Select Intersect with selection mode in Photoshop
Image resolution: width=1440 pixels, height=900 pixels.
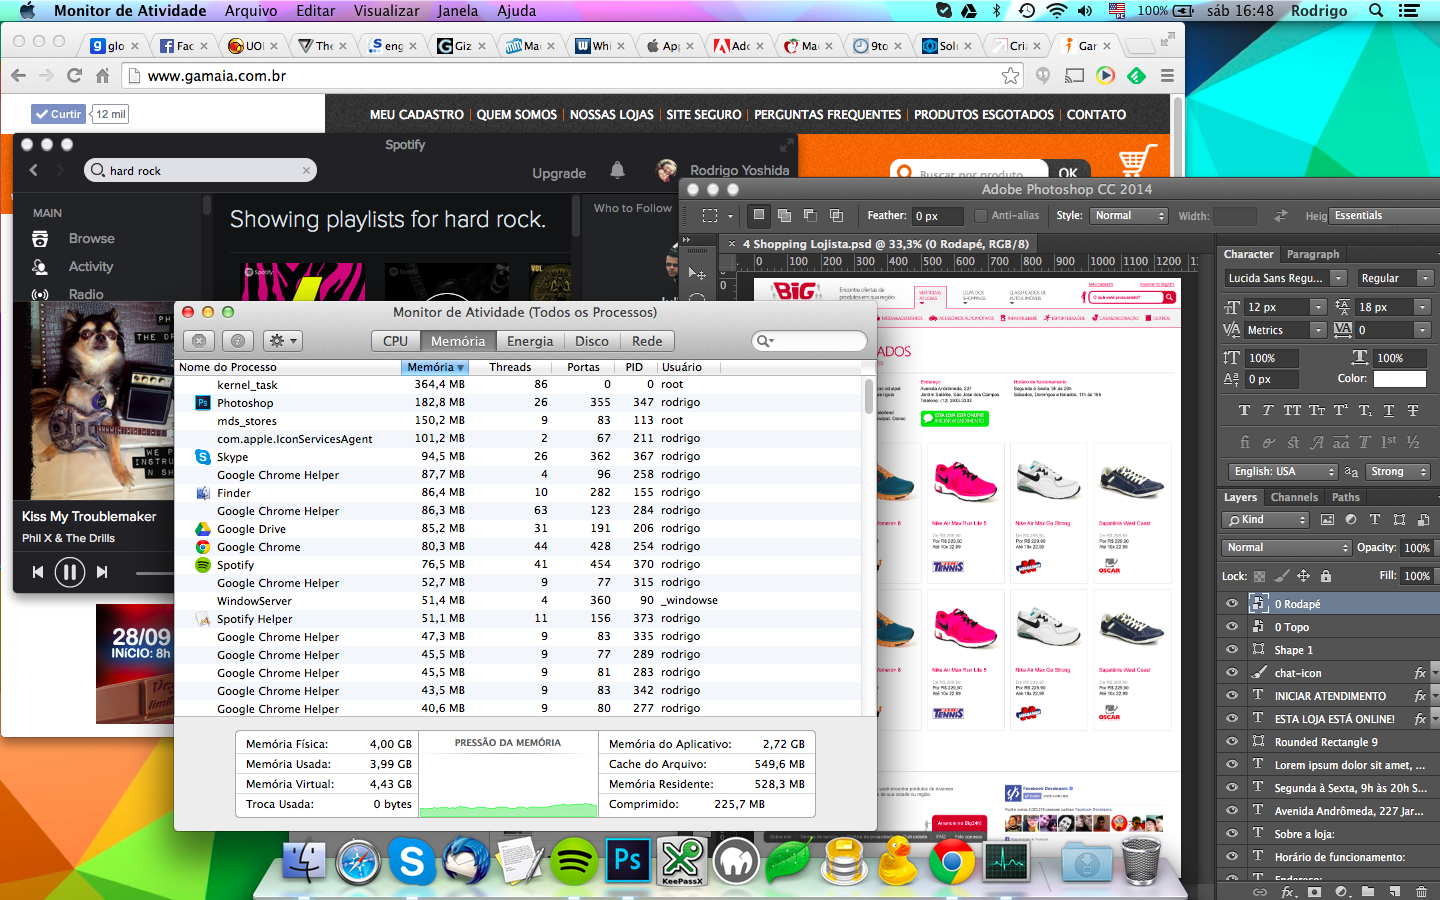pyautogui.click(x=836, y=215)
